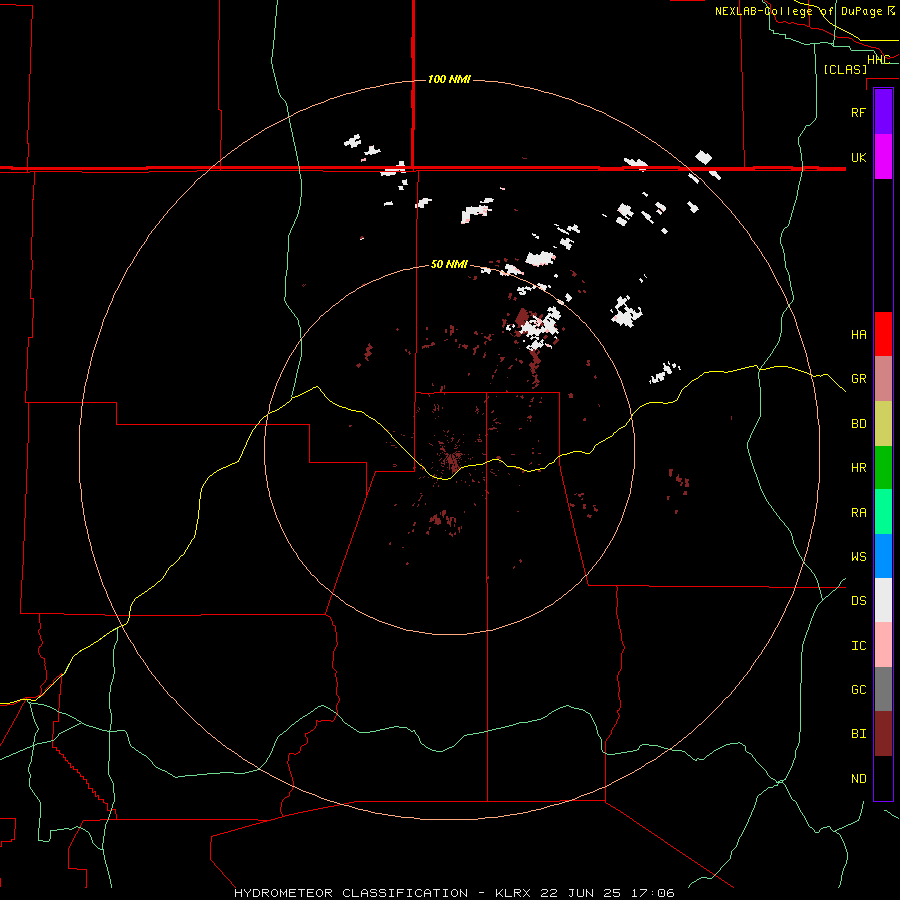Click the RF legend label
The height and width of the screenshot is (900, 900).
point(858,112)
